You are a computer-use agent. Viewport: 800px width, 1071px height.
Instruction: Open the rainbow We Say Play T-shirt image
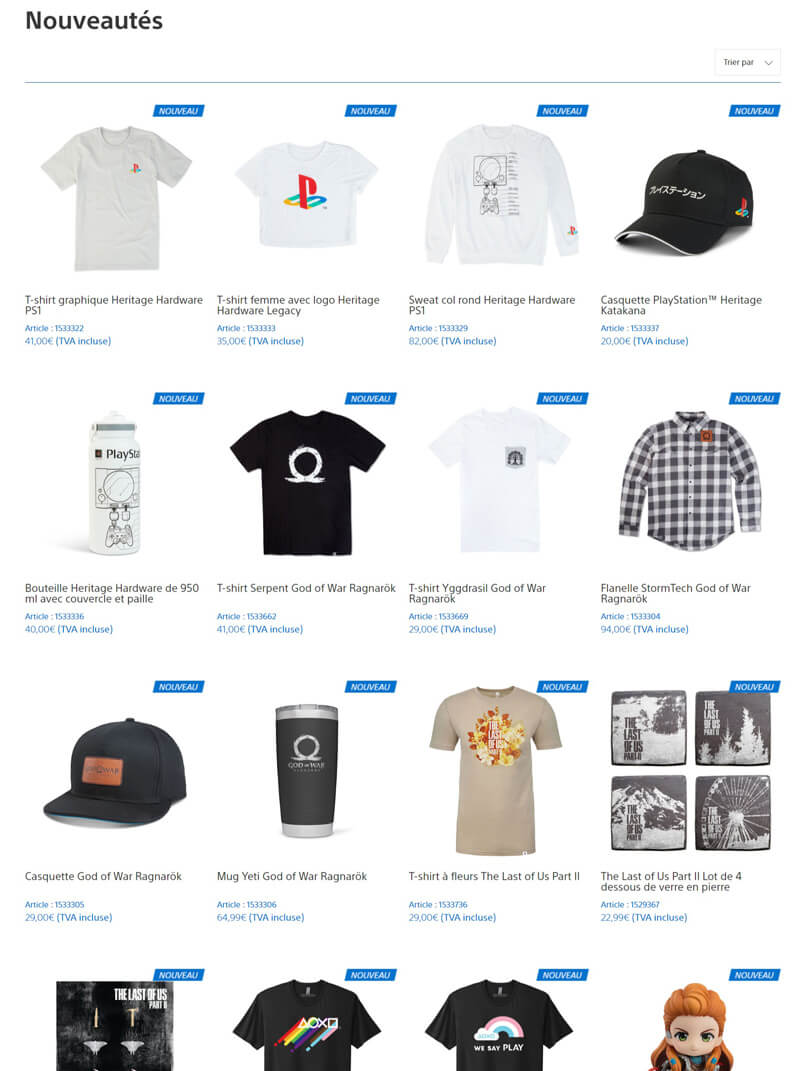(x=499, y=1026)
